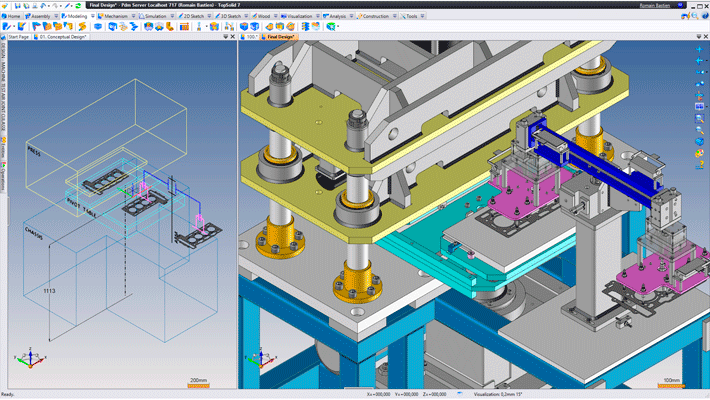
Task: Expand the dropdown arrow beside Tools tab
Action: pos(423,17)
